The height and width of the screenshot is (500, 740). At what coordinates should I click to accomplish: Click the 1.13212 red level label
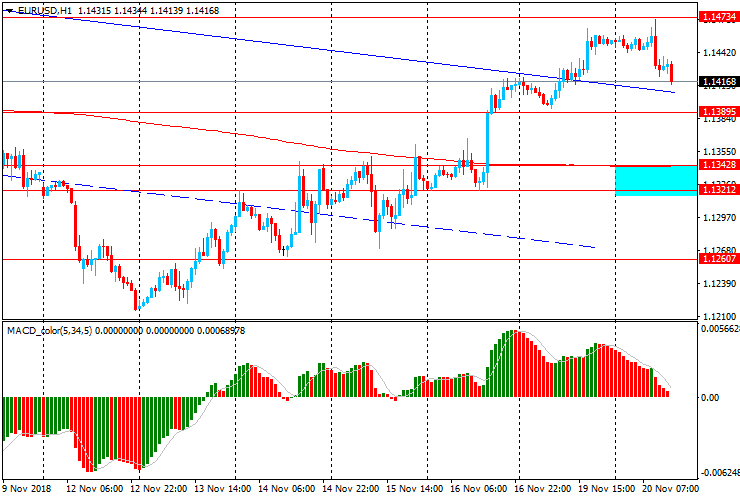719,189
